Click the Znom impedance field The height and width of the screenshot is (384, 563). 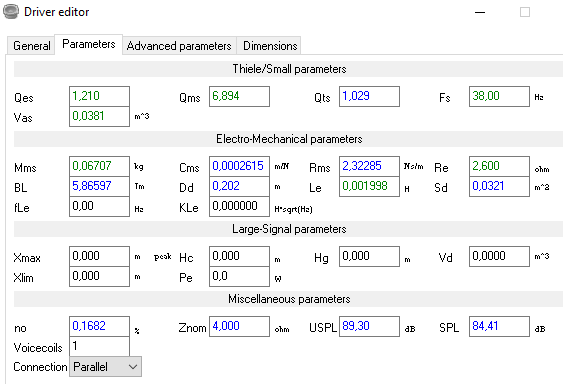(x=239, y=327)
